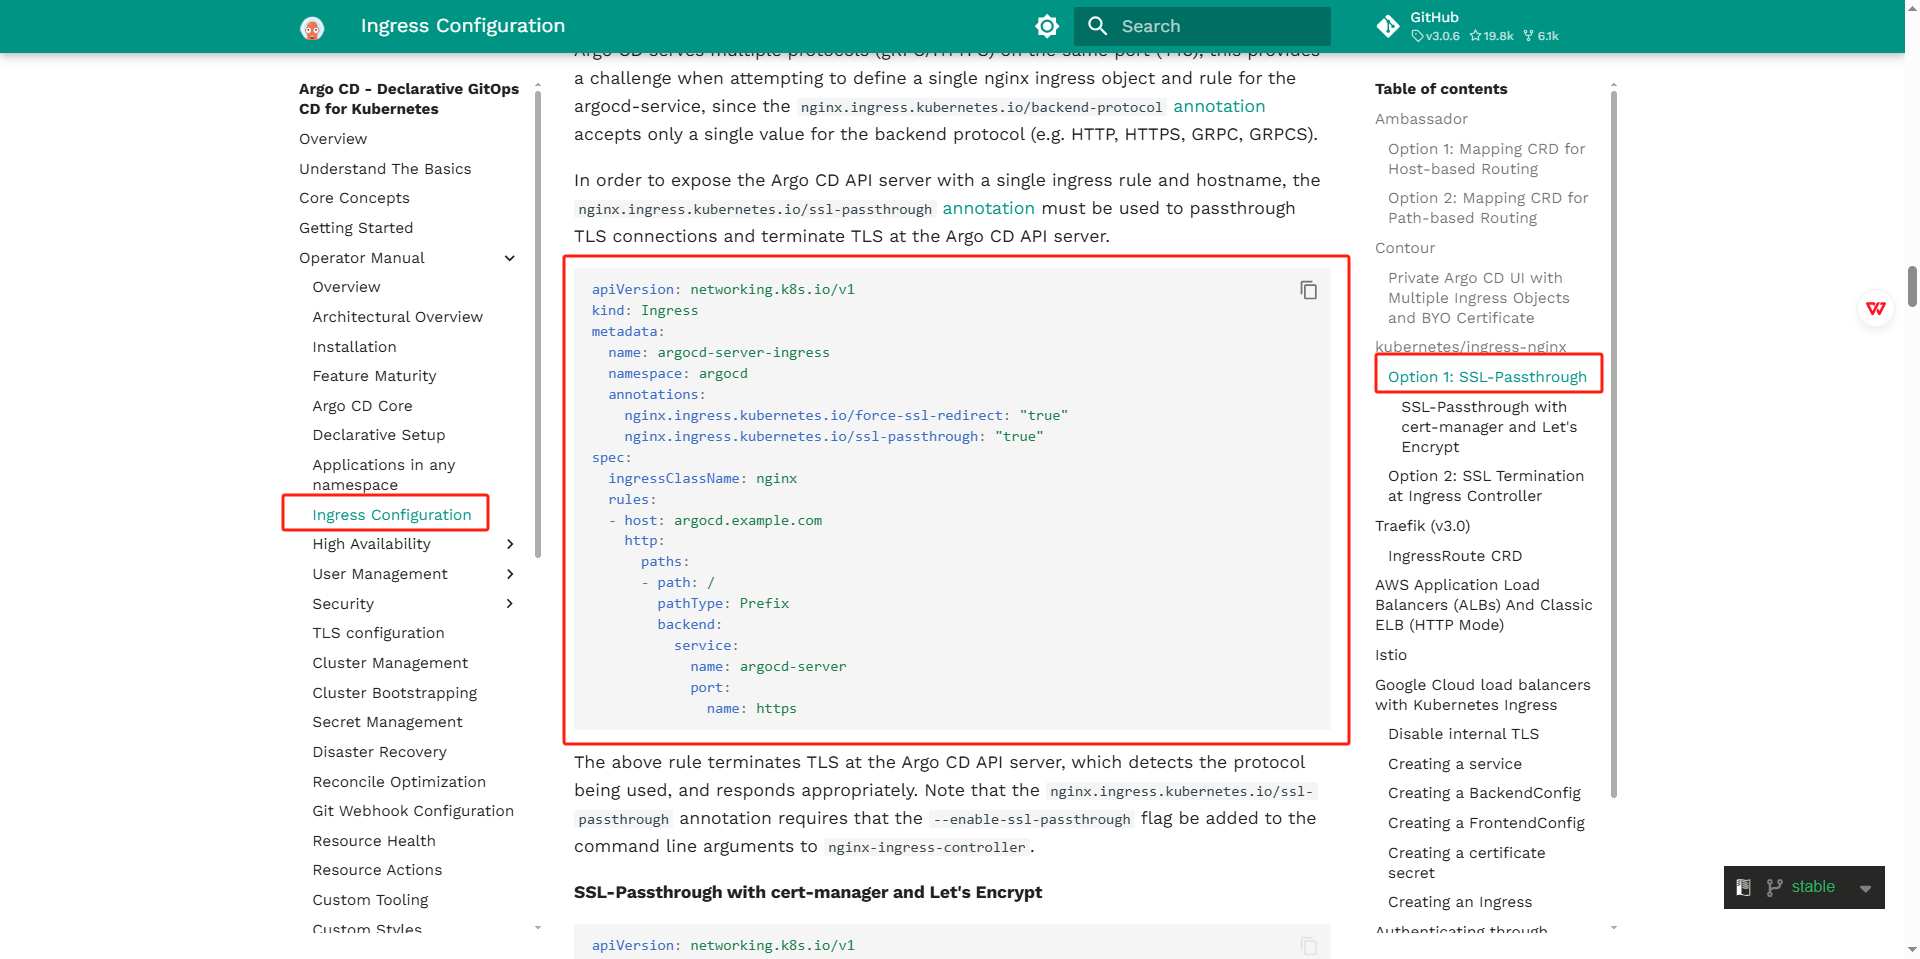Jump to IngressRoute CRD section
This screenshot has width=1920, height=959.
[x=1455, y=556]
